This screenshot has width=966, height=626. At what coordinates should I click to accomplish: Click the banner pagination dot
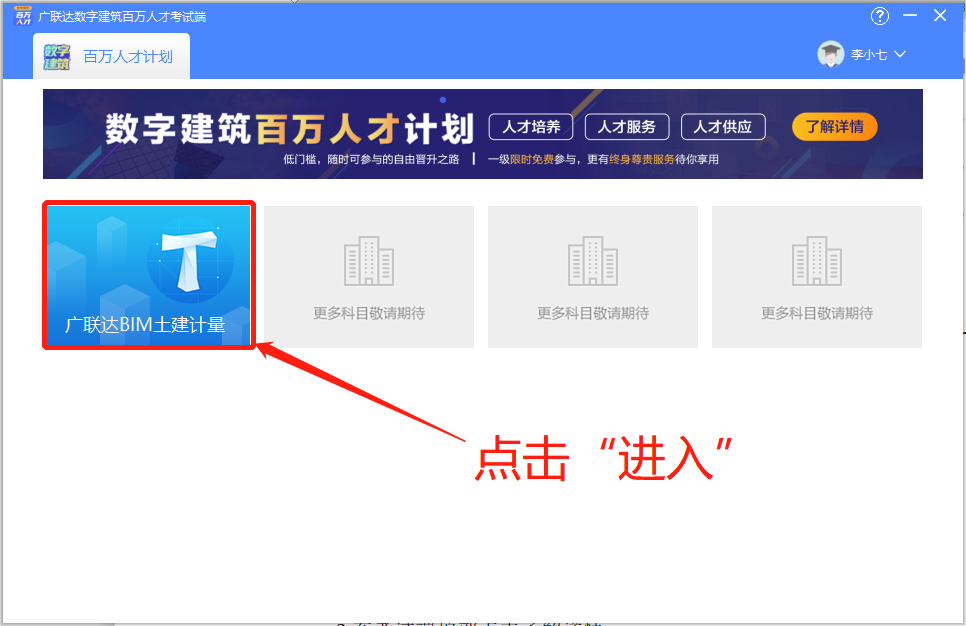[443, 100]
